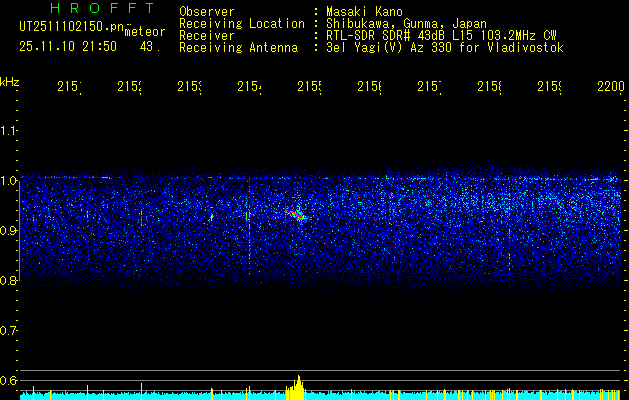Screen dimensions: 629x400
Task: Select the antenna text 3el Yagi(V) Az 330
Action: tap(387, 48)
